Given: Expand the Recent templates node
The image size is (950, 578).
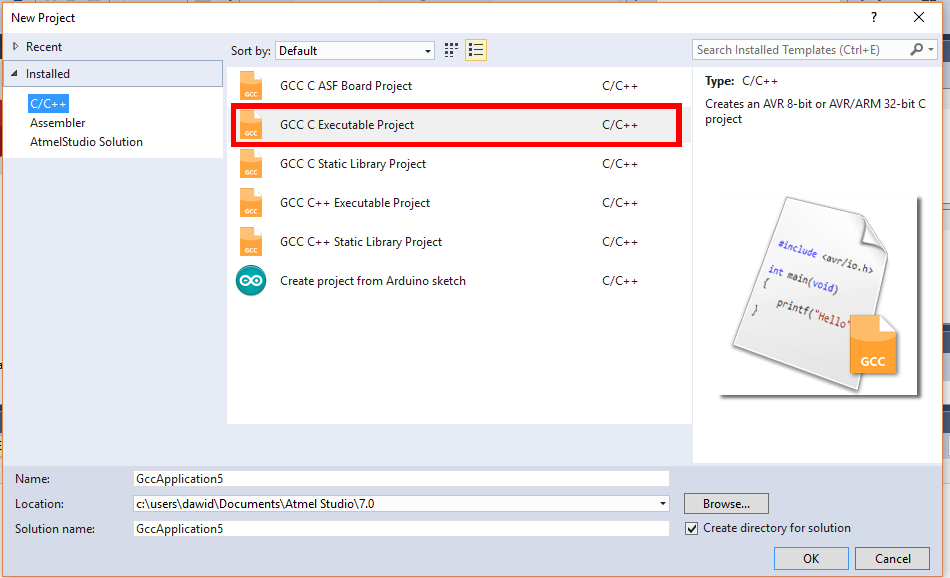Looking at the screenshot, I should pos(16,47).
